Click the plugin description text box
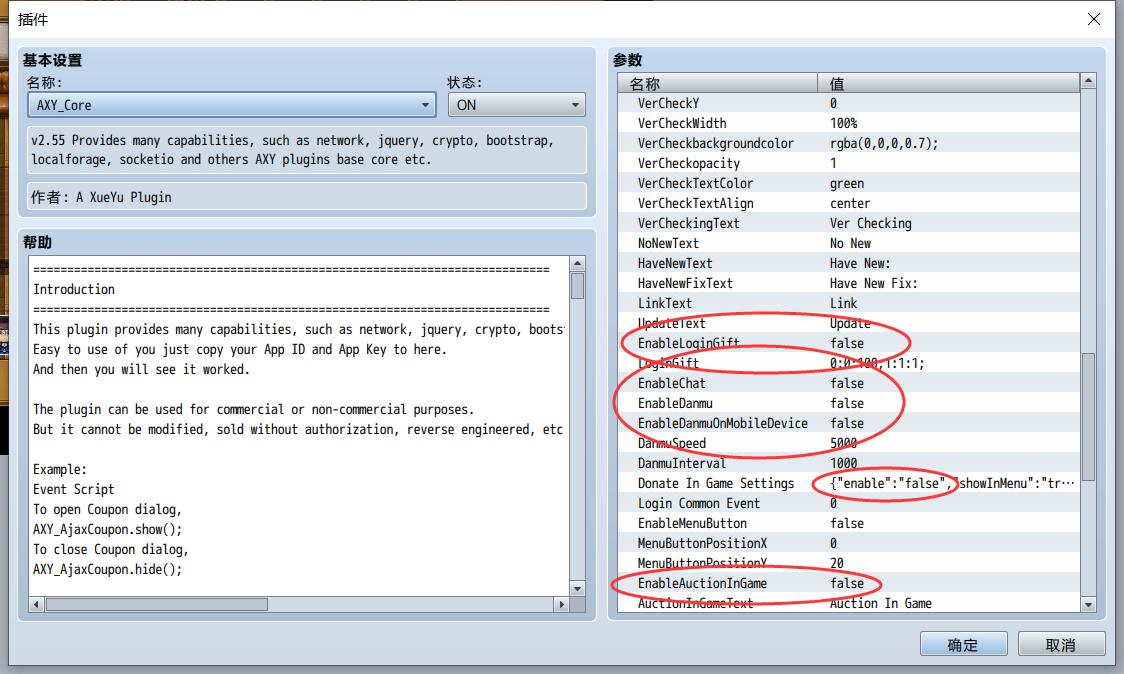This screenshot has width=1124, height=674. pos(307,150)
